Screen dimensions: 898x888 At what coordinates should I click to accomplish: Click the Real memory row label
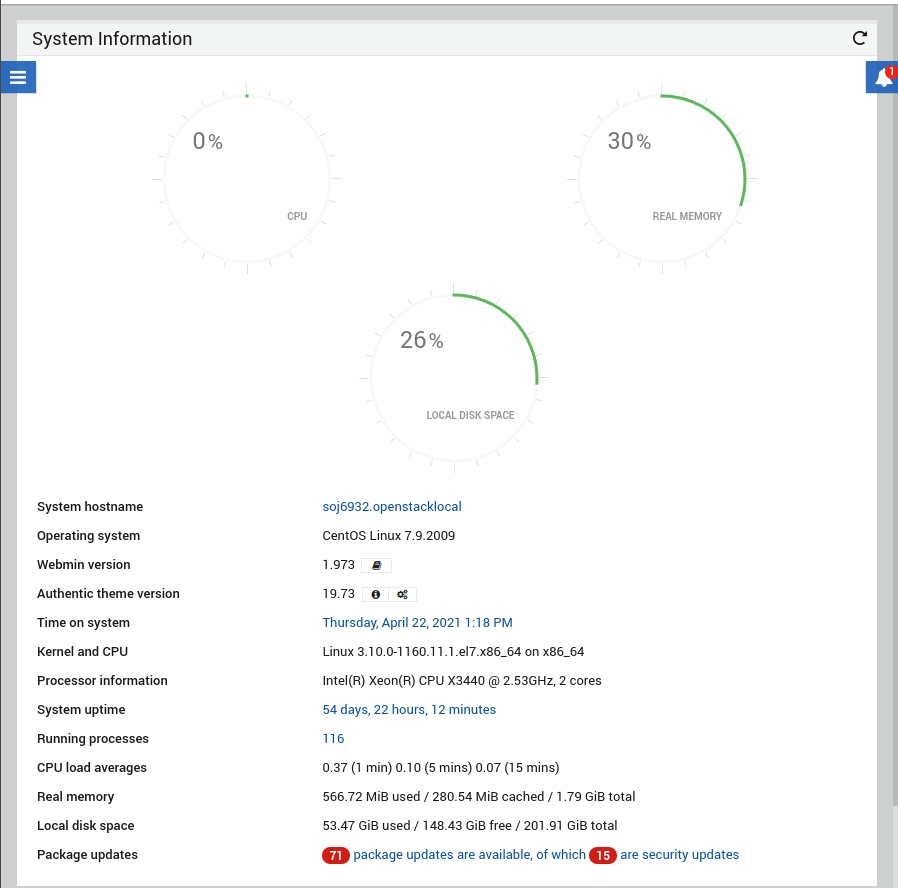click(76, 796)
